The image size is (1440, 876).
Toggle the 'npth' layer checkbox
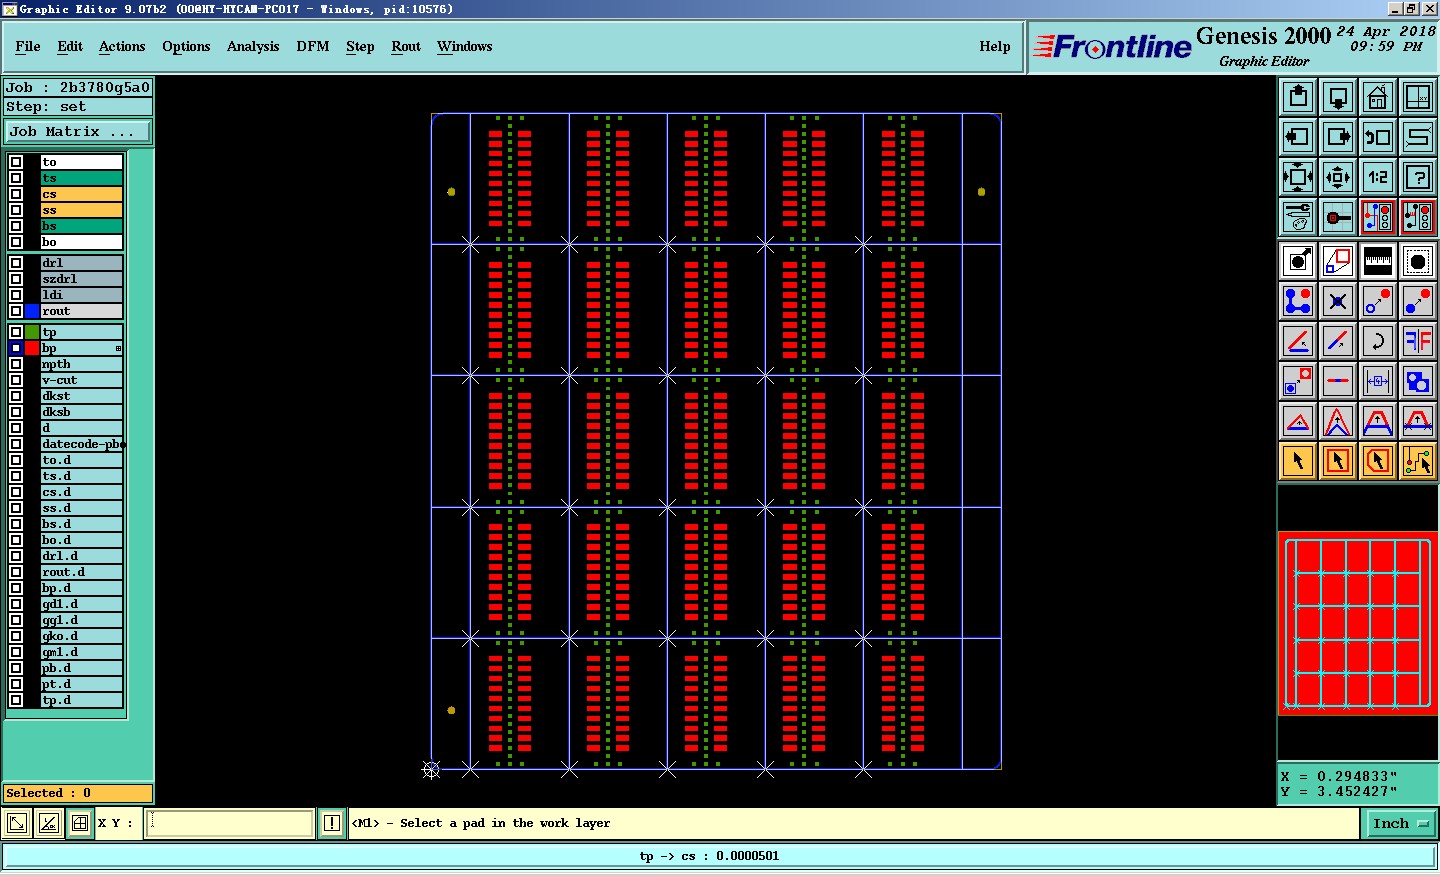16,364
